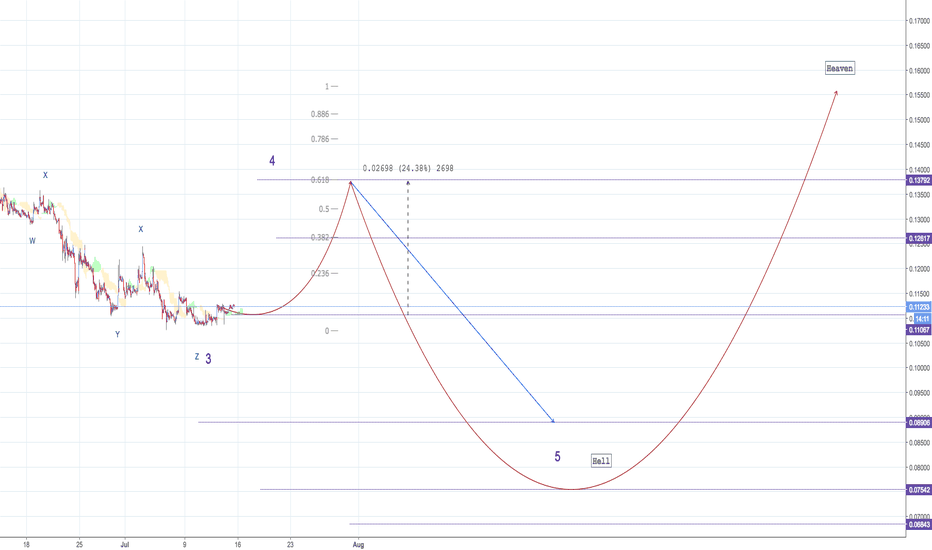Click the Fibonacci "0.786" level label

(x=320, y=139)
